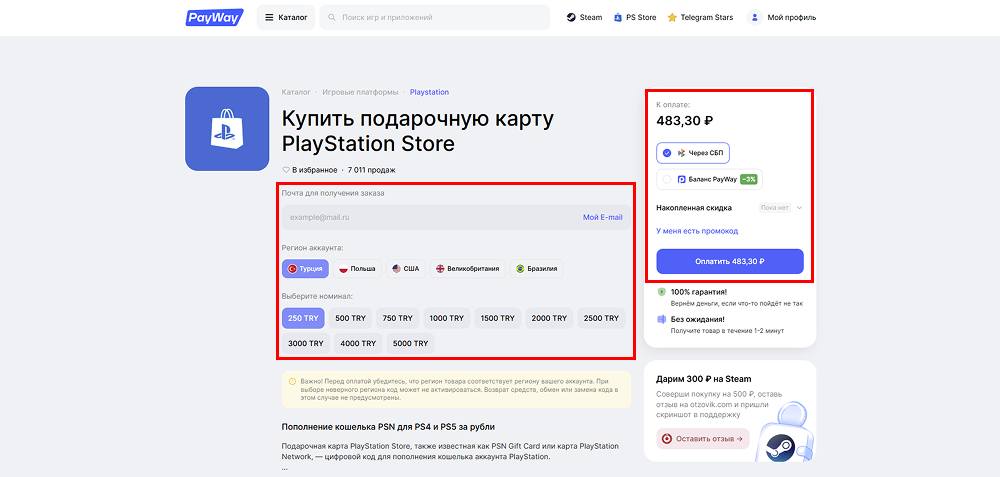Choose the Бразилия account region
Viewport: 1000px width, 477px height.
point(537,269)
